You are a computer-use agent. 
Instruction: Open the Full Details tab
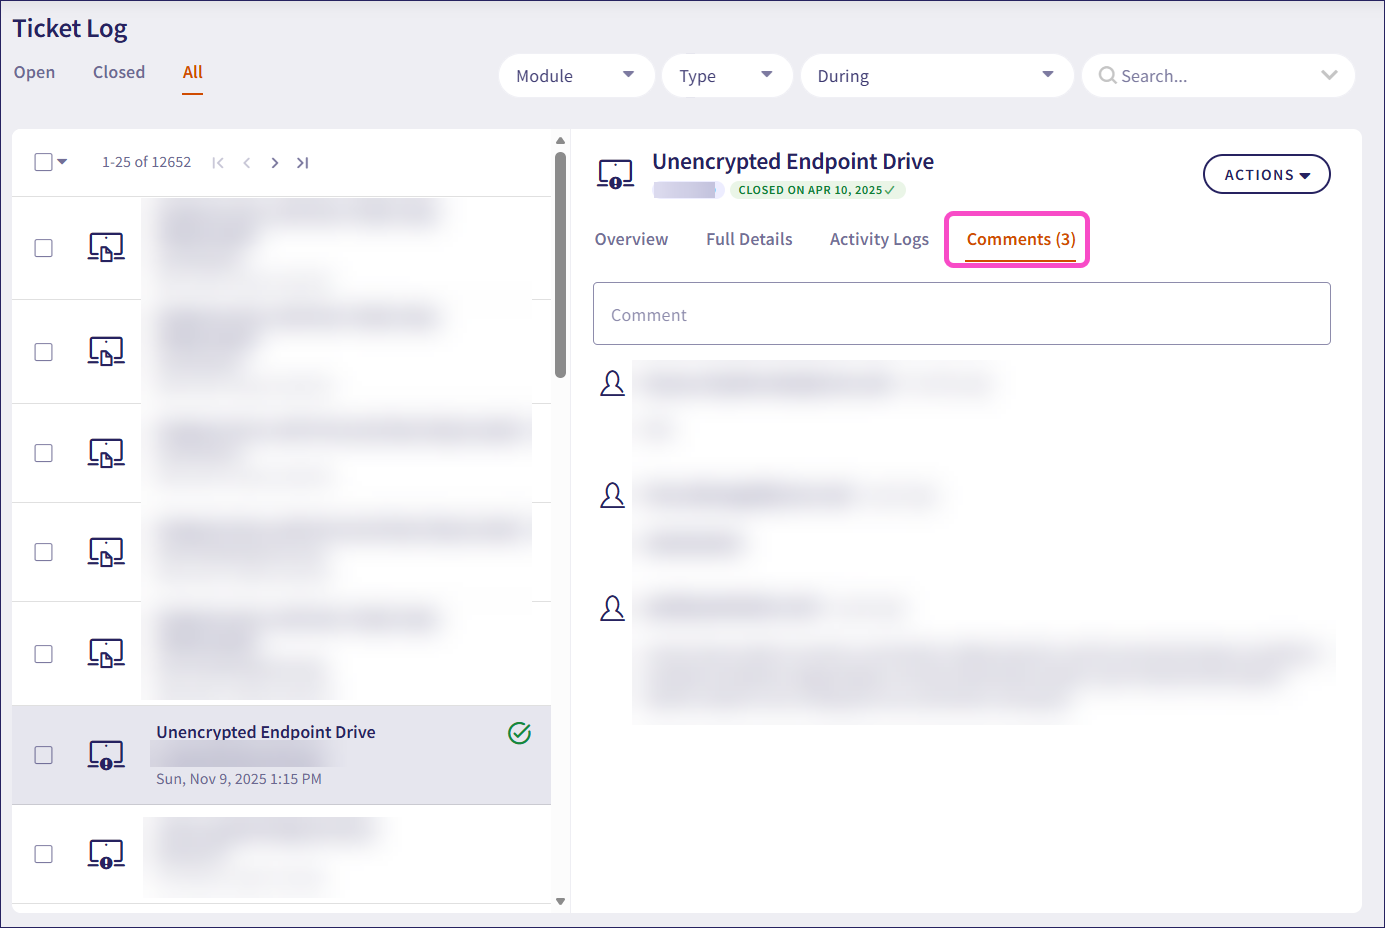tap(749, 239)
